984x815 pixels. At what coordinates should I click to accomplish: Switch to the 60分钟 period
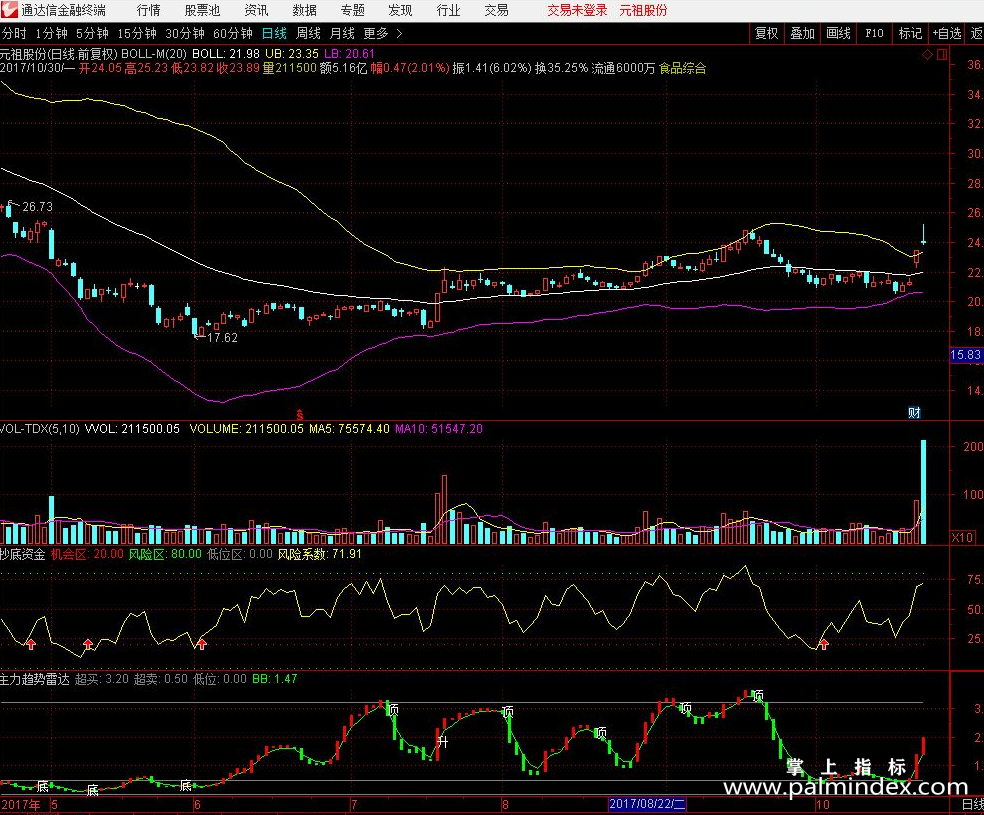point(233,33)
